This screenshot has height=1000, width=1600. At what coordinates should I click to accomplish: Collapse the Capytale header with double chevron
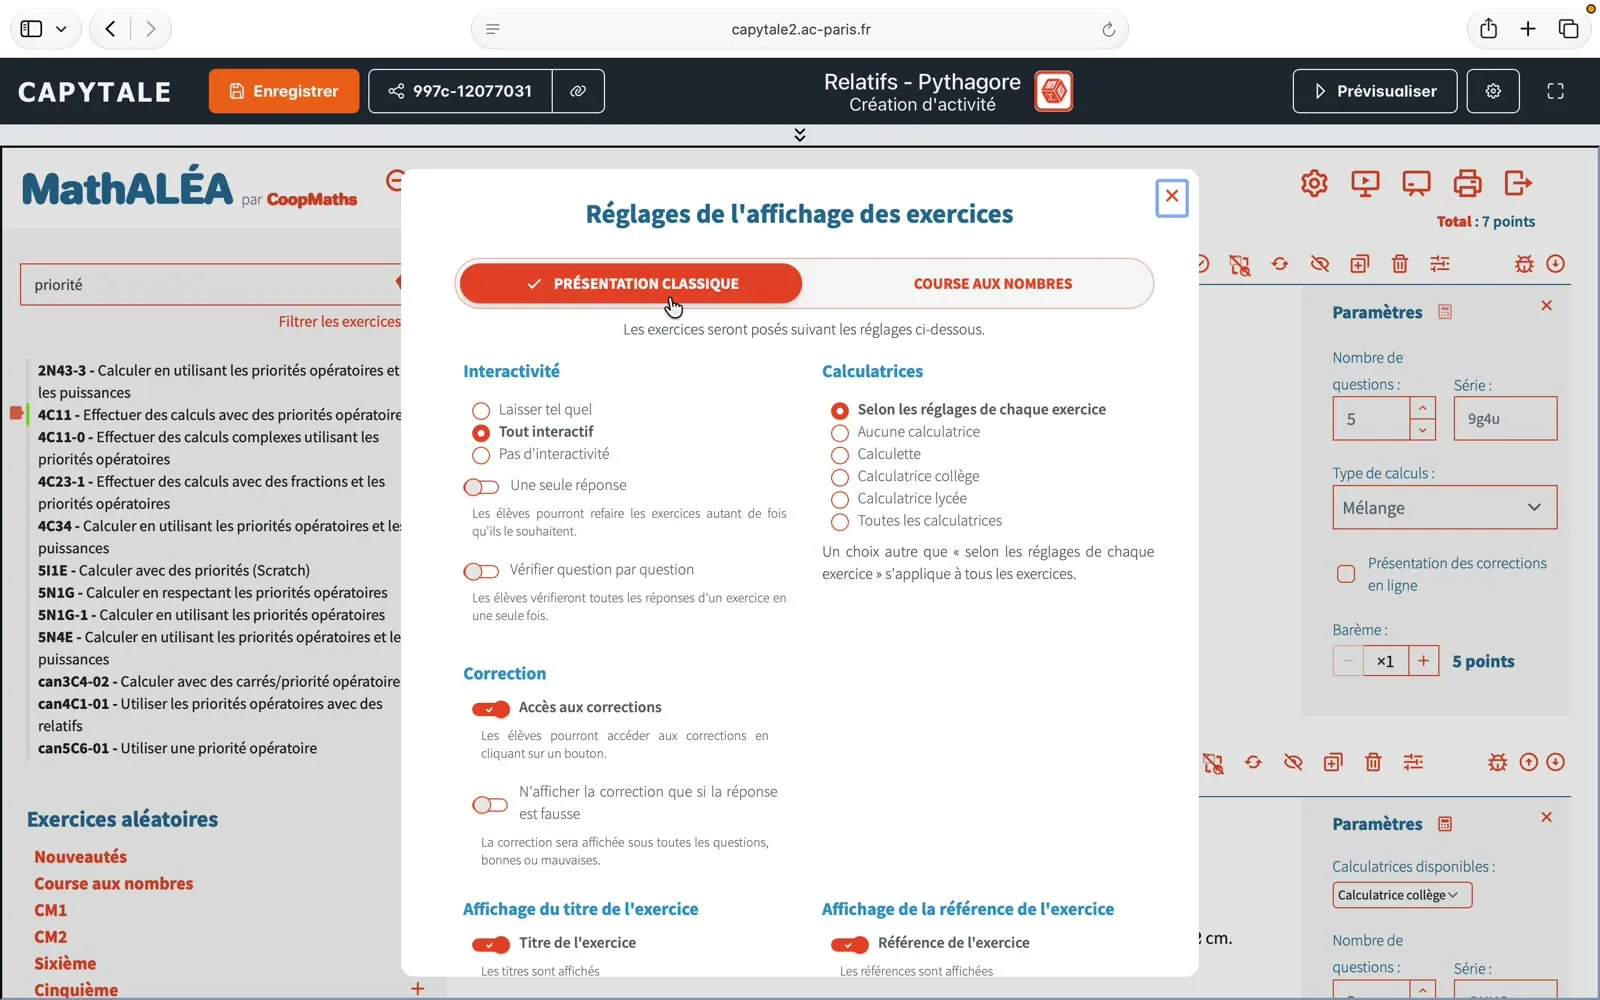800,135
